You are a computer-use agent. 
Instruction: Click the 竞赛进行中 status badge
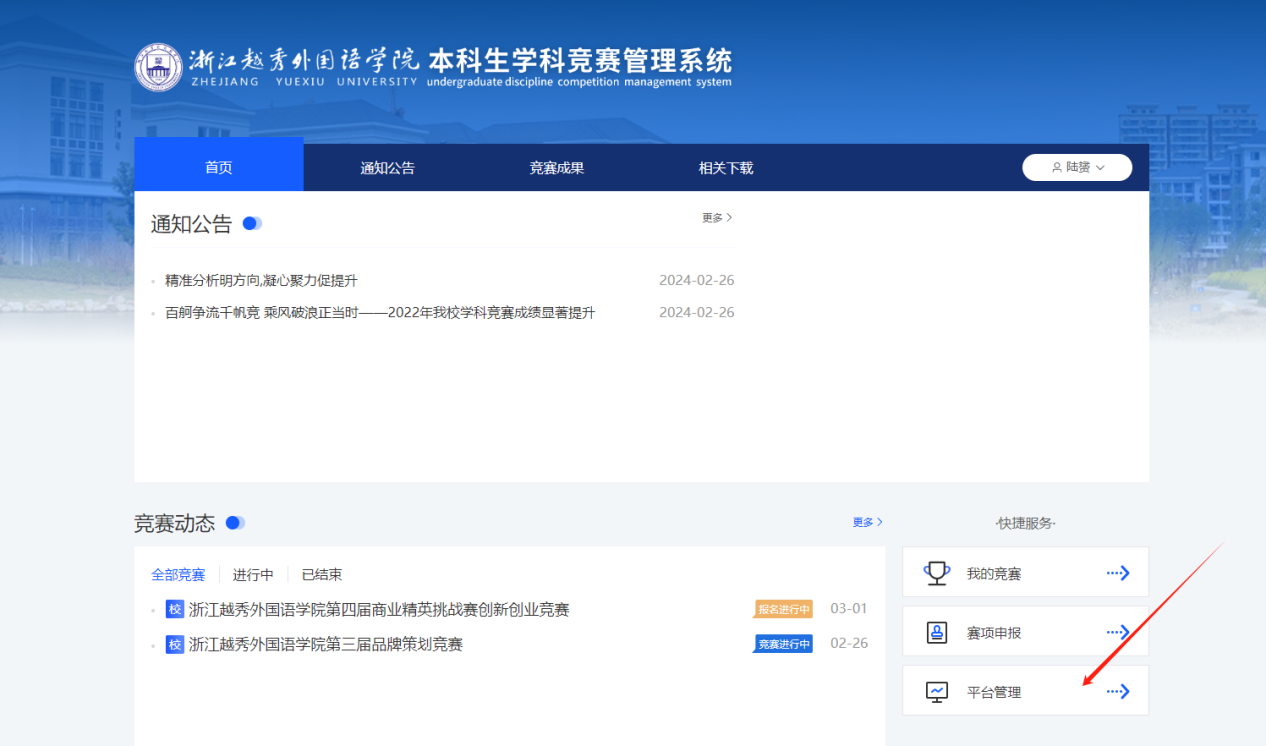click(x=784, y=644)
